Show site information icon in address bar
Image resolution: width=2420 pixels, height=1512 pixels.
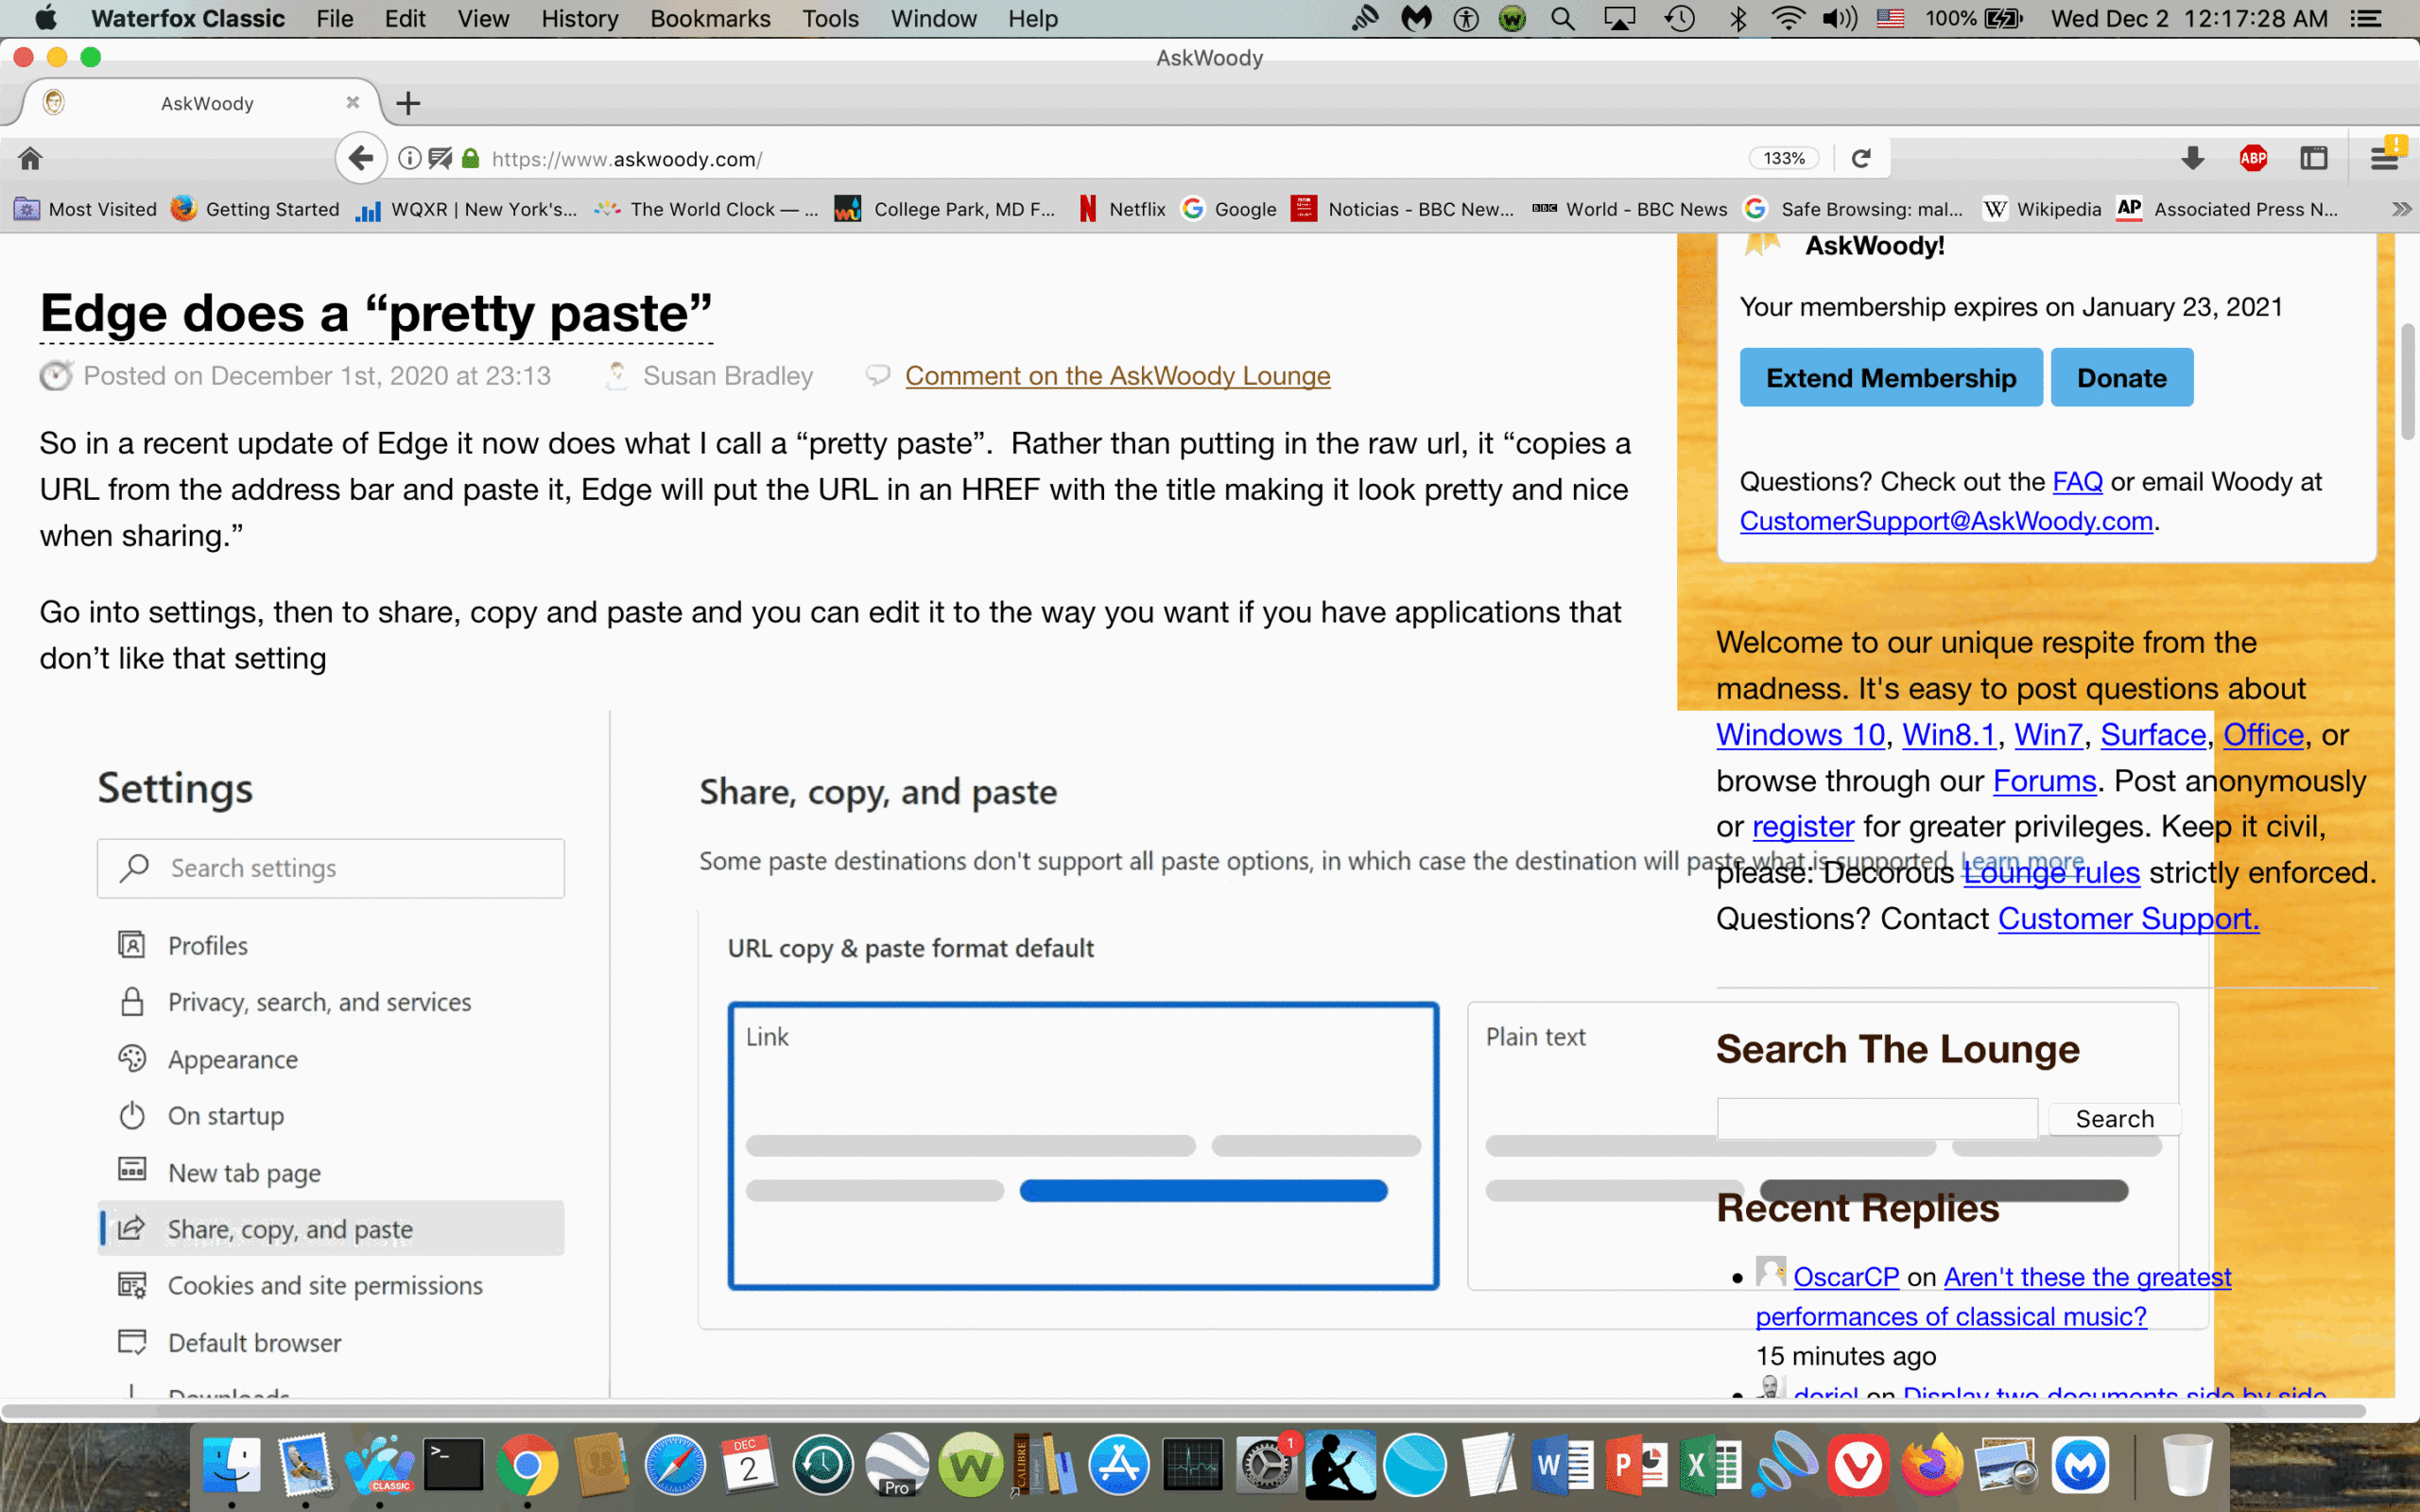408,158
